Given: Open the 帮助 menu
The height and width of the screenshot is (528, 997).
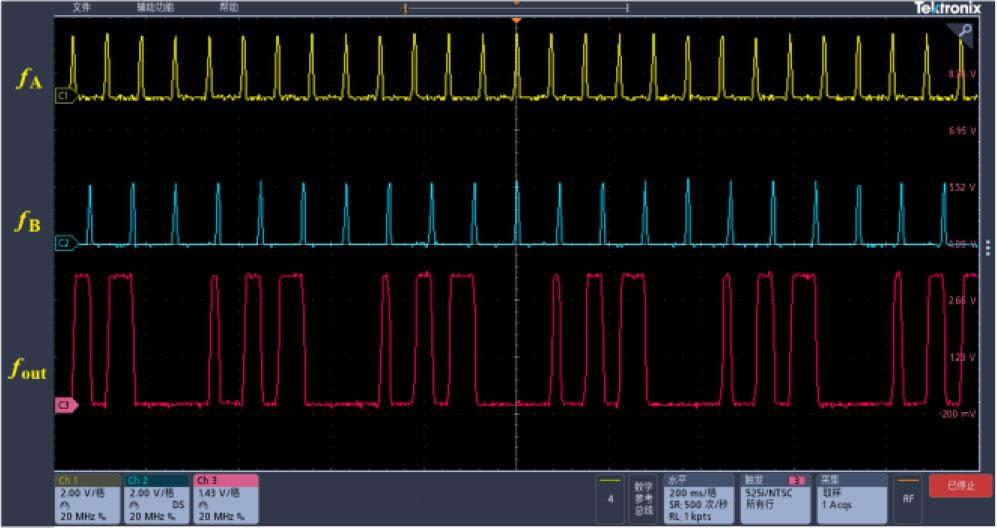Looking at the screenshot, I should pyautogui.click(x=229, y=7).
